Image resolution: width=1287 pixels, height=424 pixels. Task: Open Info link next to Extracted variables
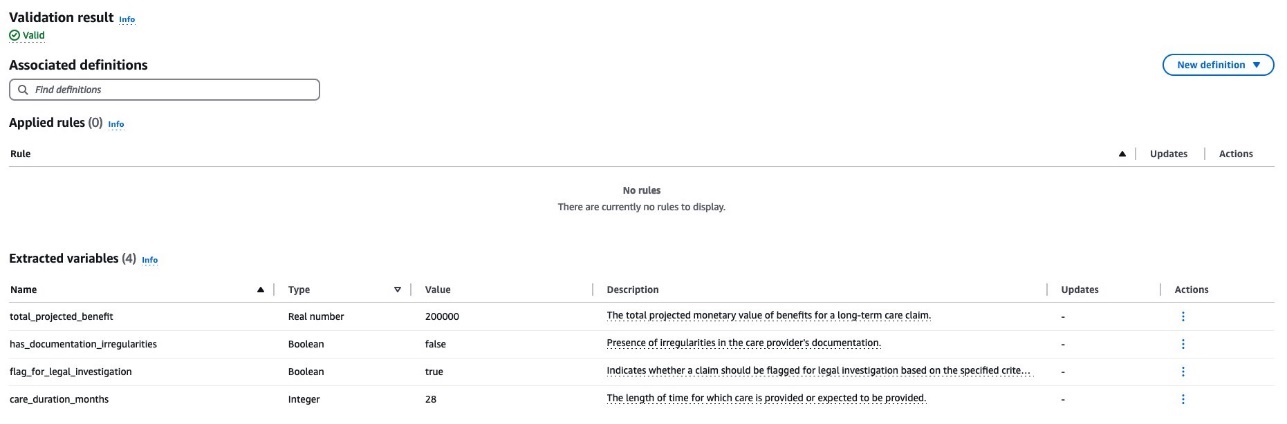tap(150, 260)
